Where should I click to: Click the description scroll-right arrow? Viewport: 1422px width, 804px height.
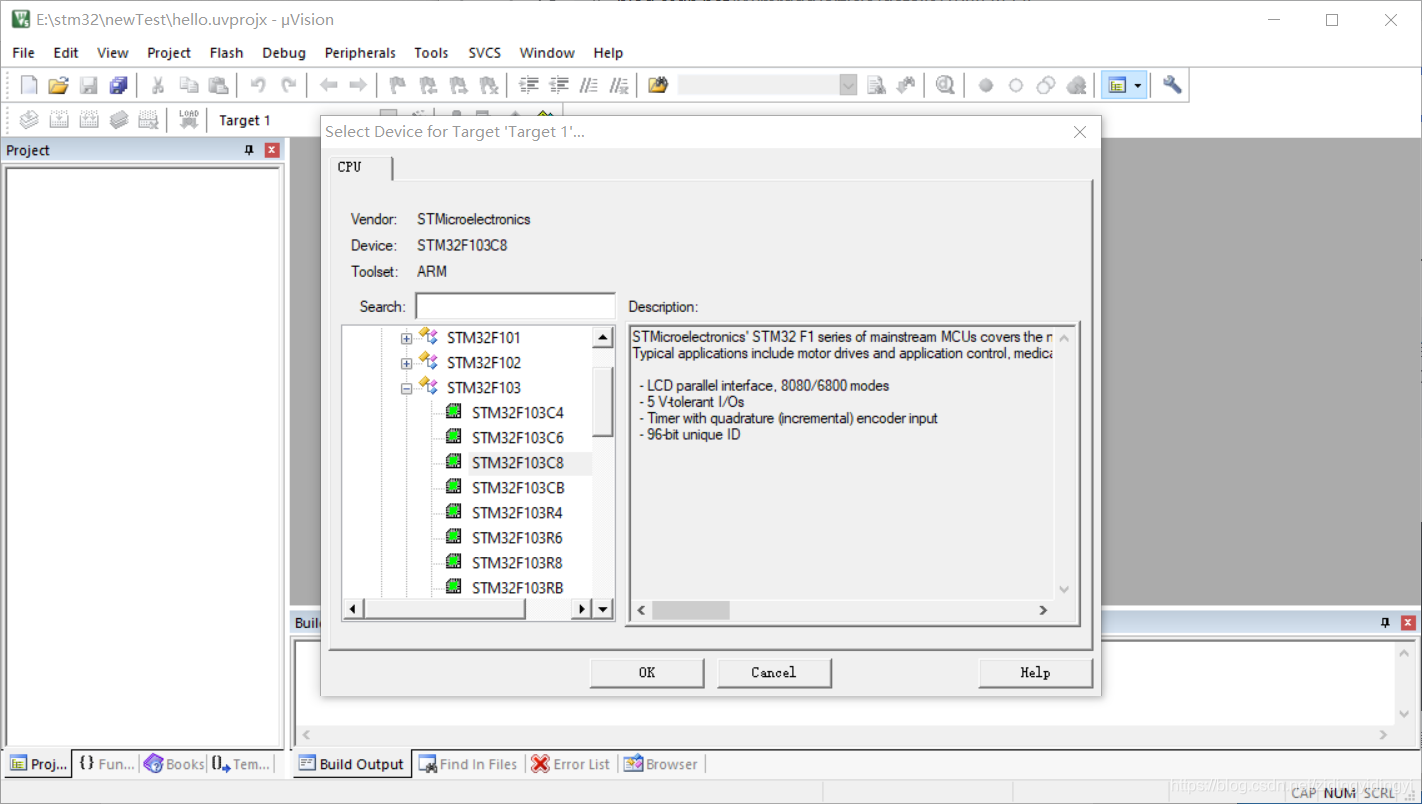point(1043,610)
